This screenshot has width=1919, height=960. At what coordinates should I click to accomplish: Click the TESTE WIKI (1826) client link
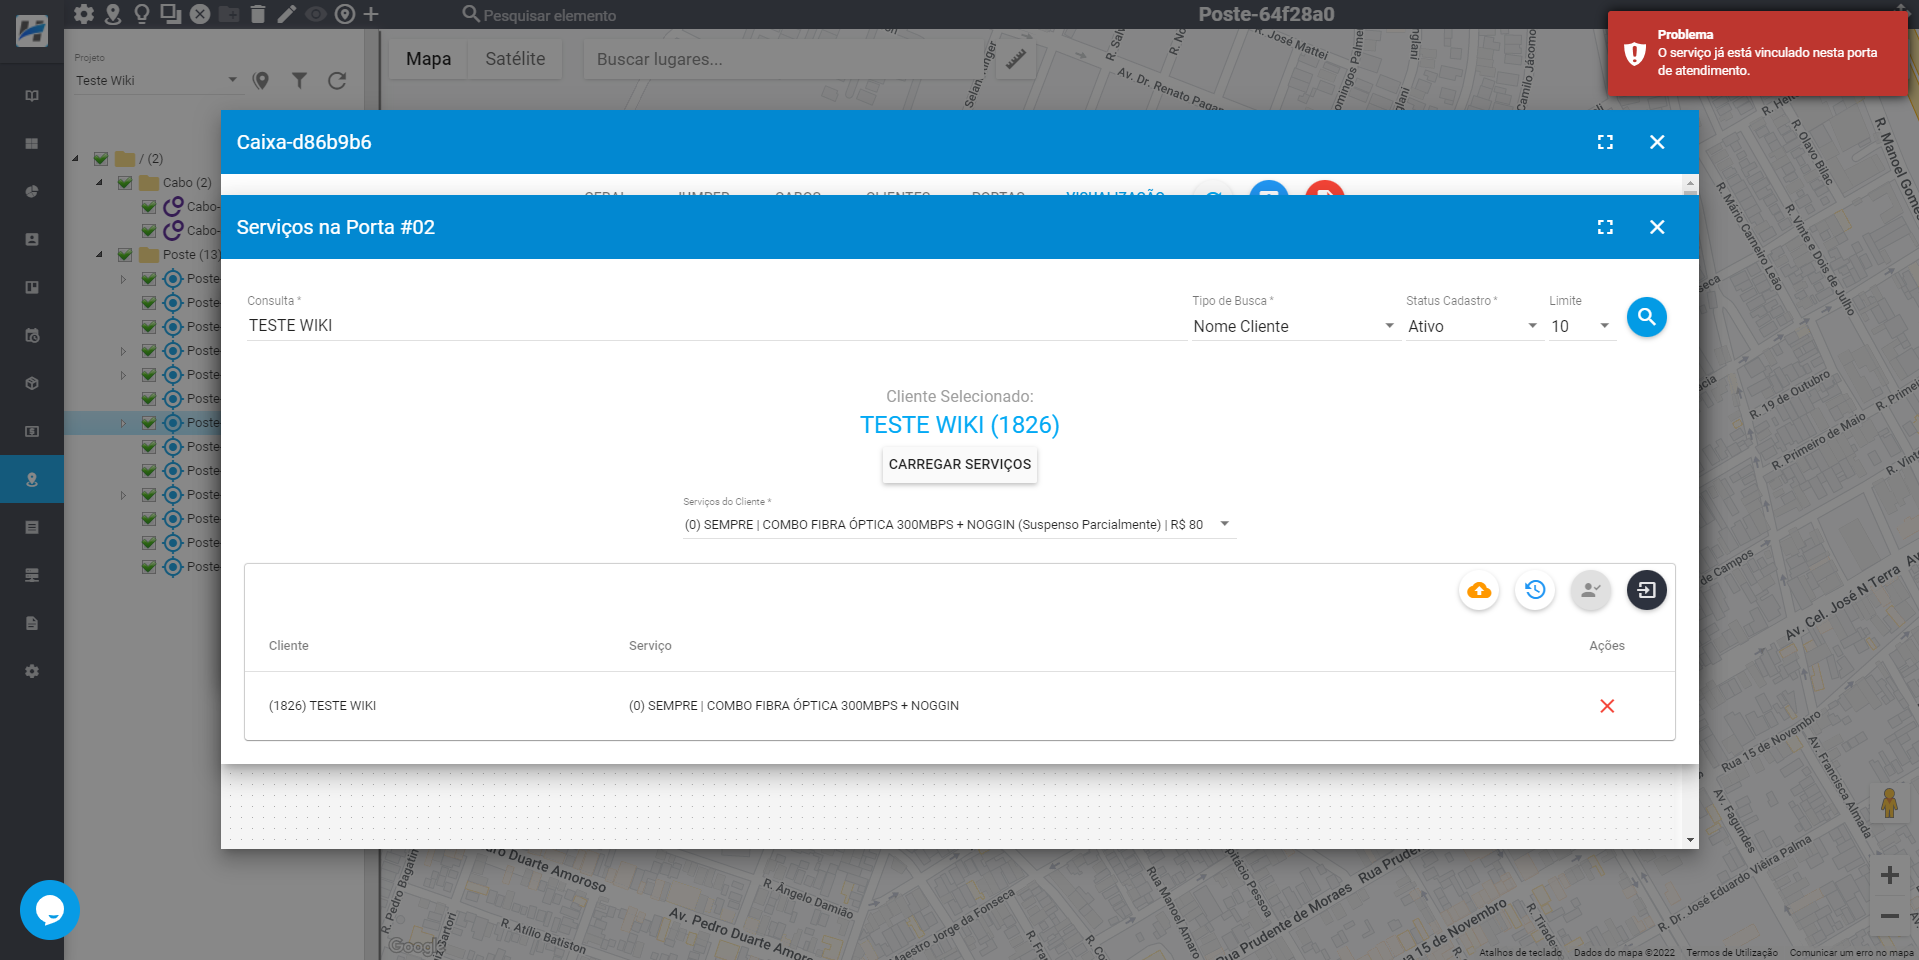(959, 425)
